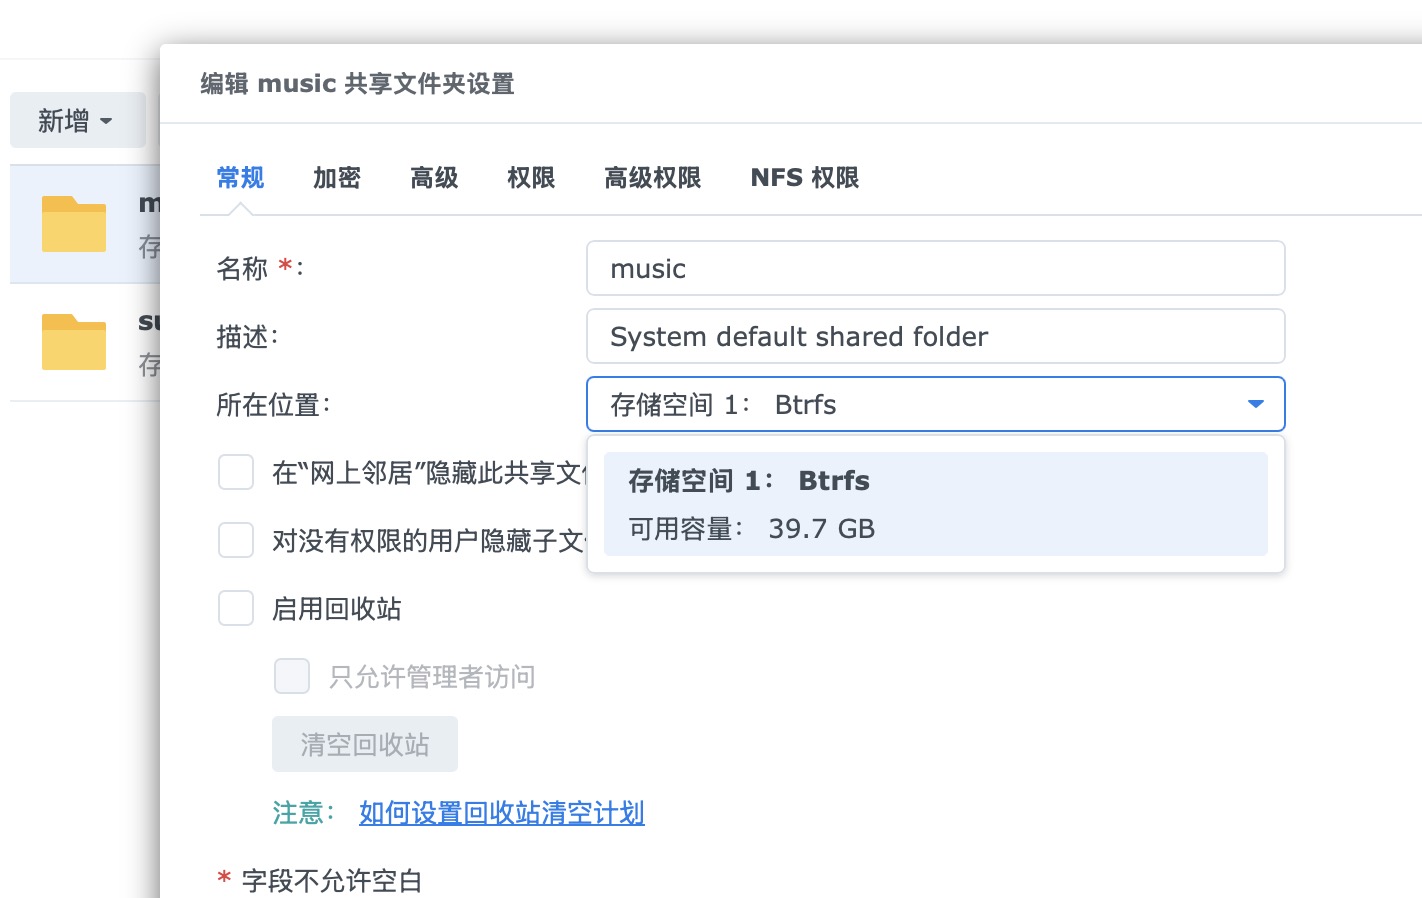Click the arrow icon on 新增 button
This screenshot has width=1422, height=898.
point(107,120)
